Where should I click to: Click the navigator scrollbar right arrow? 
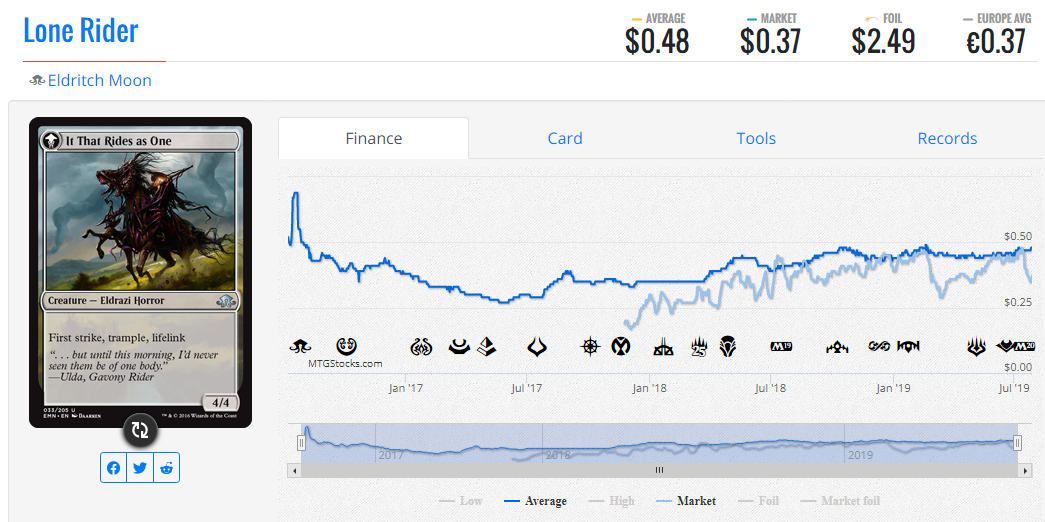click(x=1026, y=470)
